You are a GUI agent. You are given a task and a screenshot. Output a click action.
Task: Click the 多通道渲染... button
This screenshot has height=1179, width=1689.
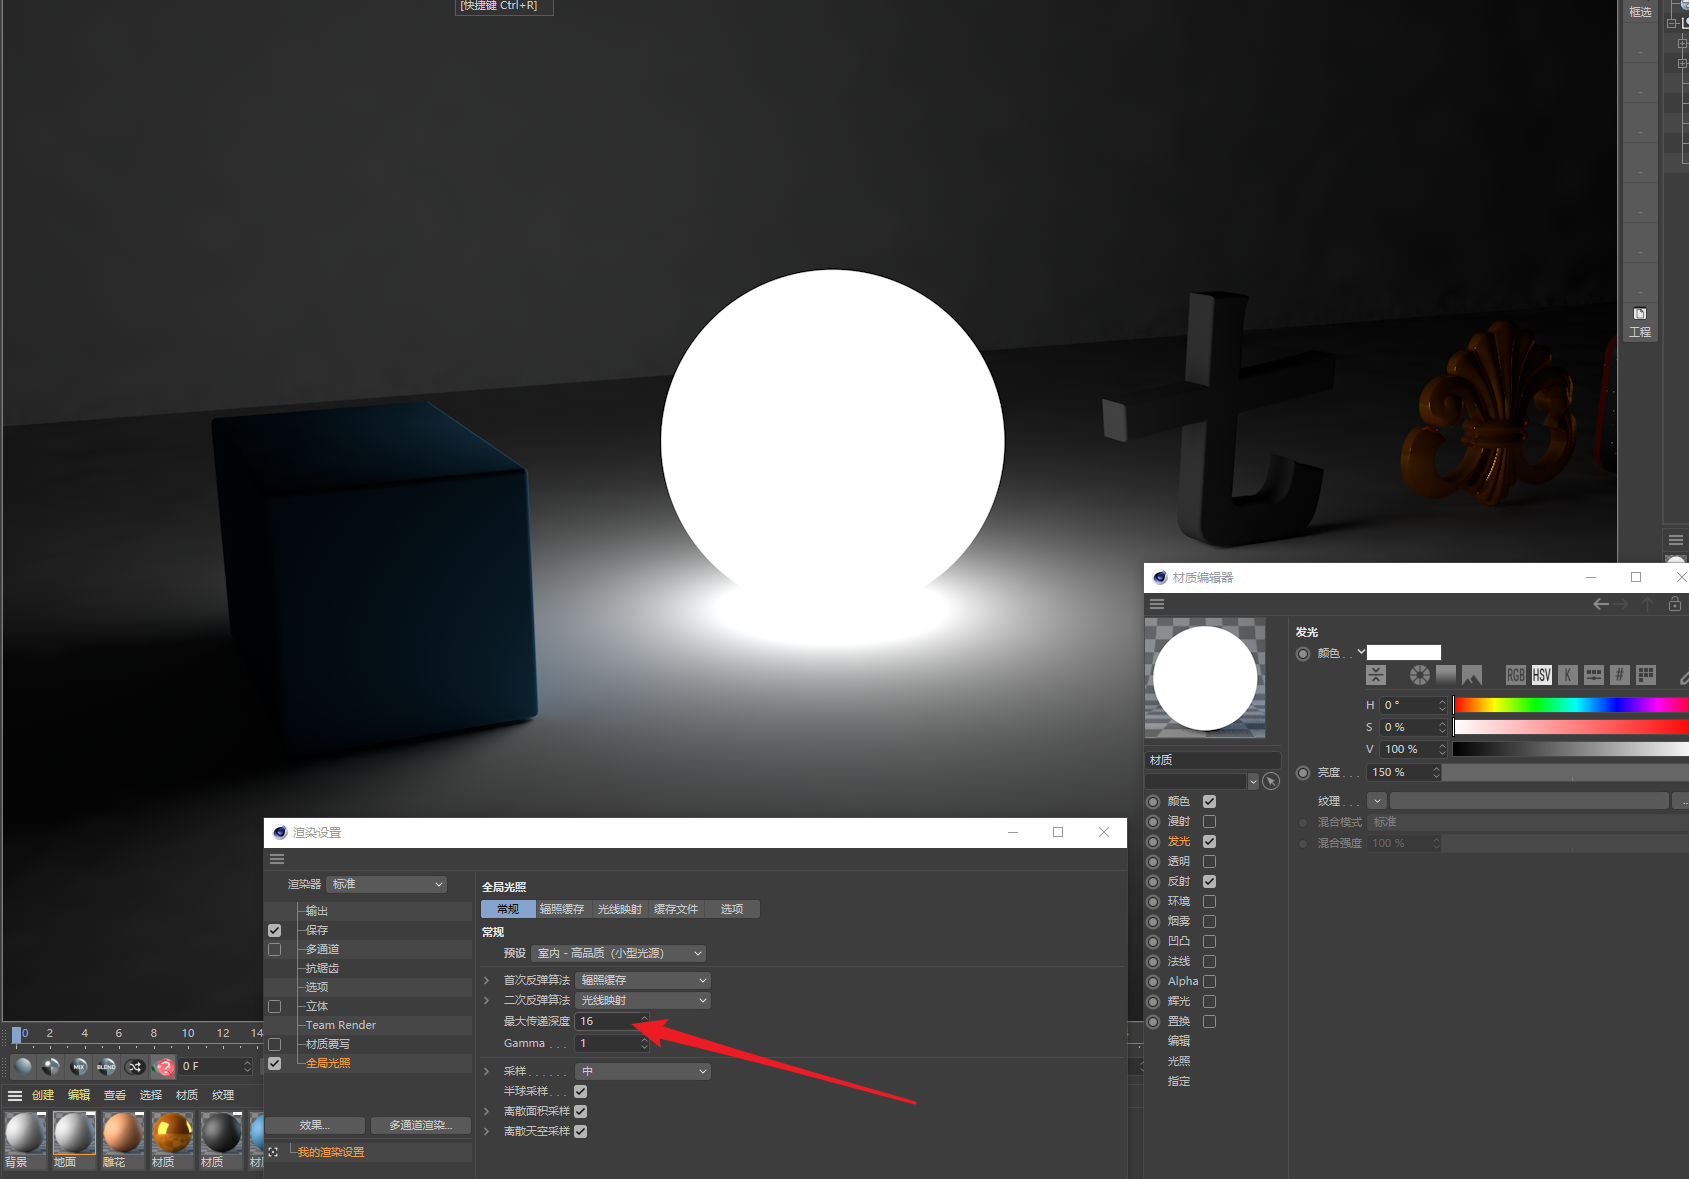[x=420, y=1125]
